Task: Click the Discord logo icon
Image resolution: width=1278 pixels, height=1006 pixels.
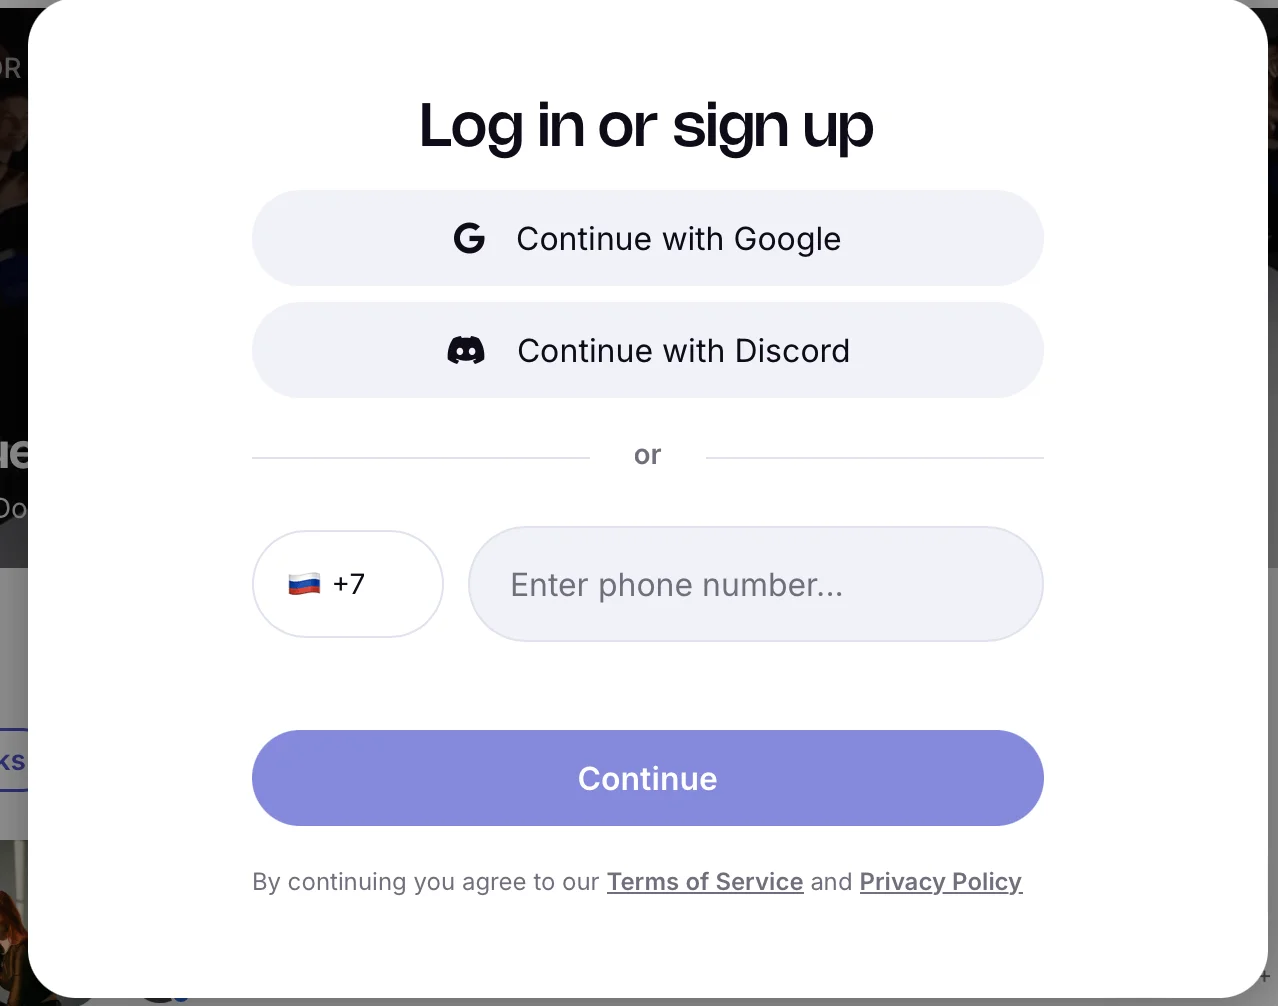Action: 466,351
